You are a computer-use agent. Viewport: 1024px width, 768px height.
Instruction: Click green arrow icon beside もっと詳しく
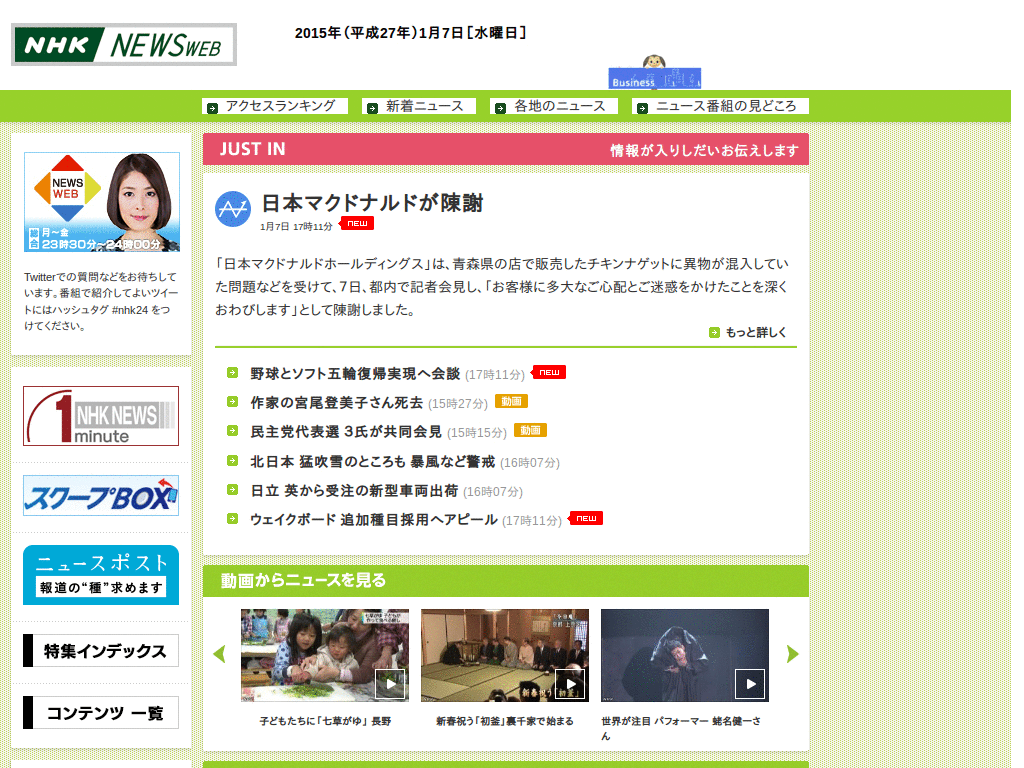[x=714, y=332]
